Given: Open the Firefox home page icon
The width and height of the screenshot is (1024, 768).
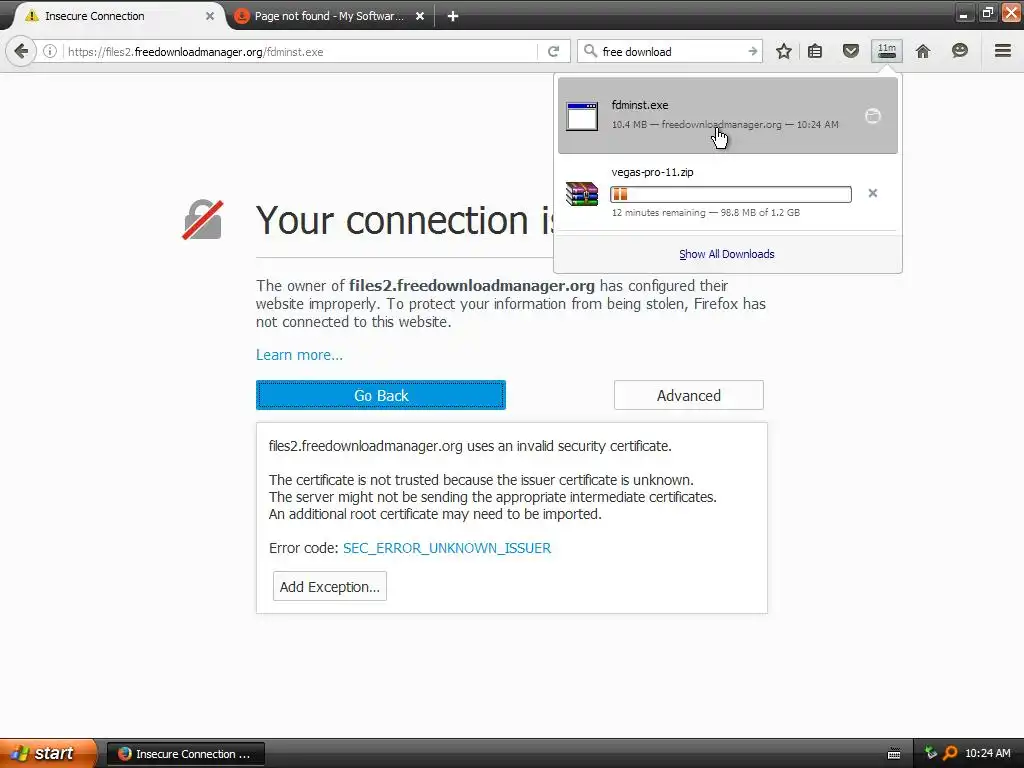Looking at the screenshot, I should (x=923, y=51).
